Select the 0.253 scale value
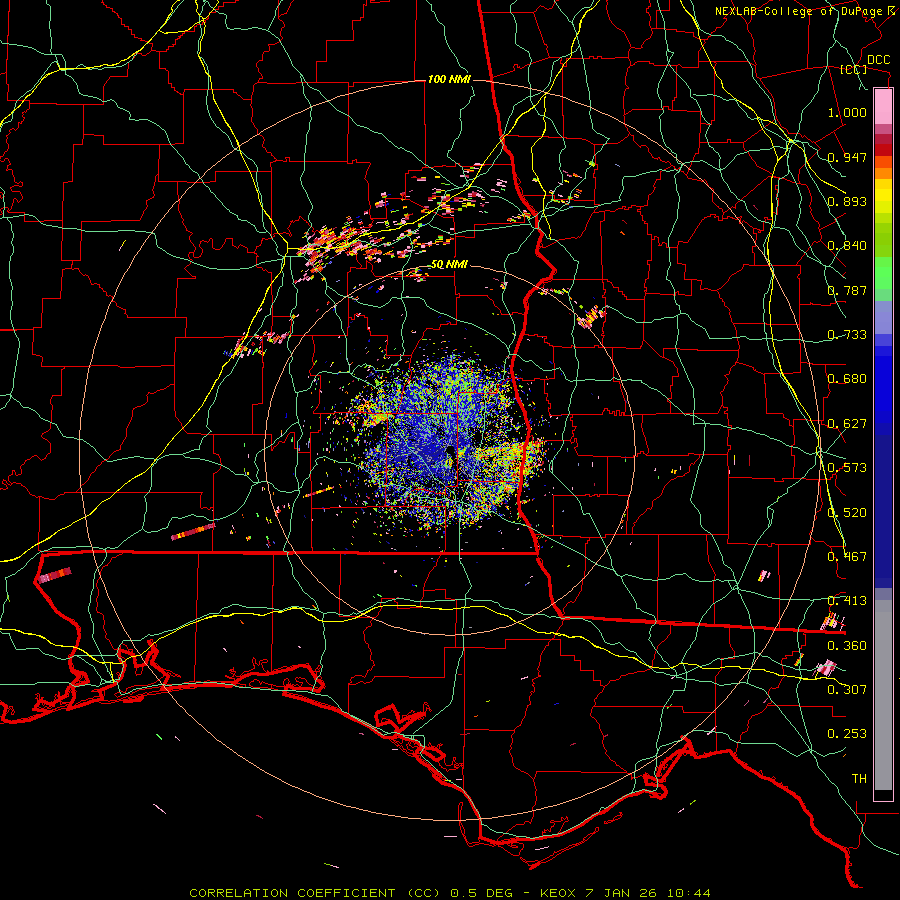The height and width of the screenshot is (900, 900). [847, 734]
